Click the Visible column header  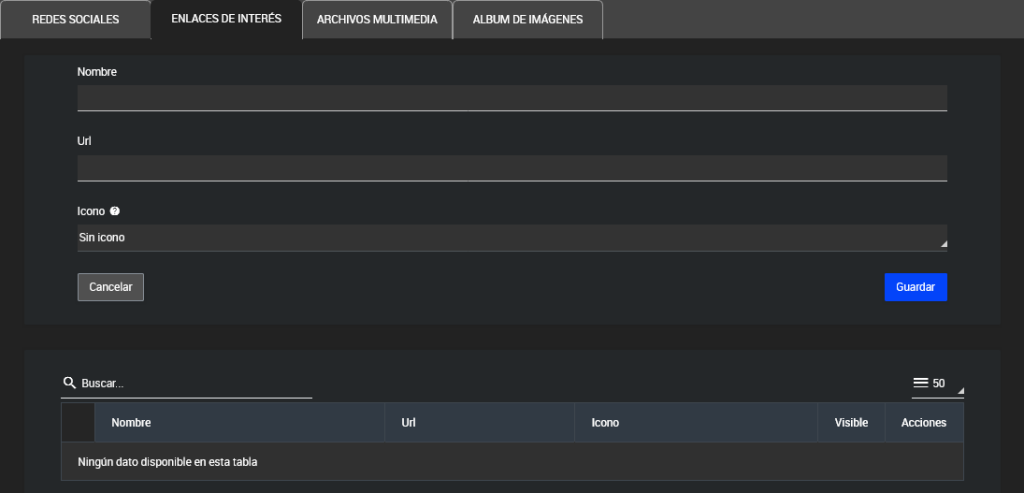coord(851,423)
